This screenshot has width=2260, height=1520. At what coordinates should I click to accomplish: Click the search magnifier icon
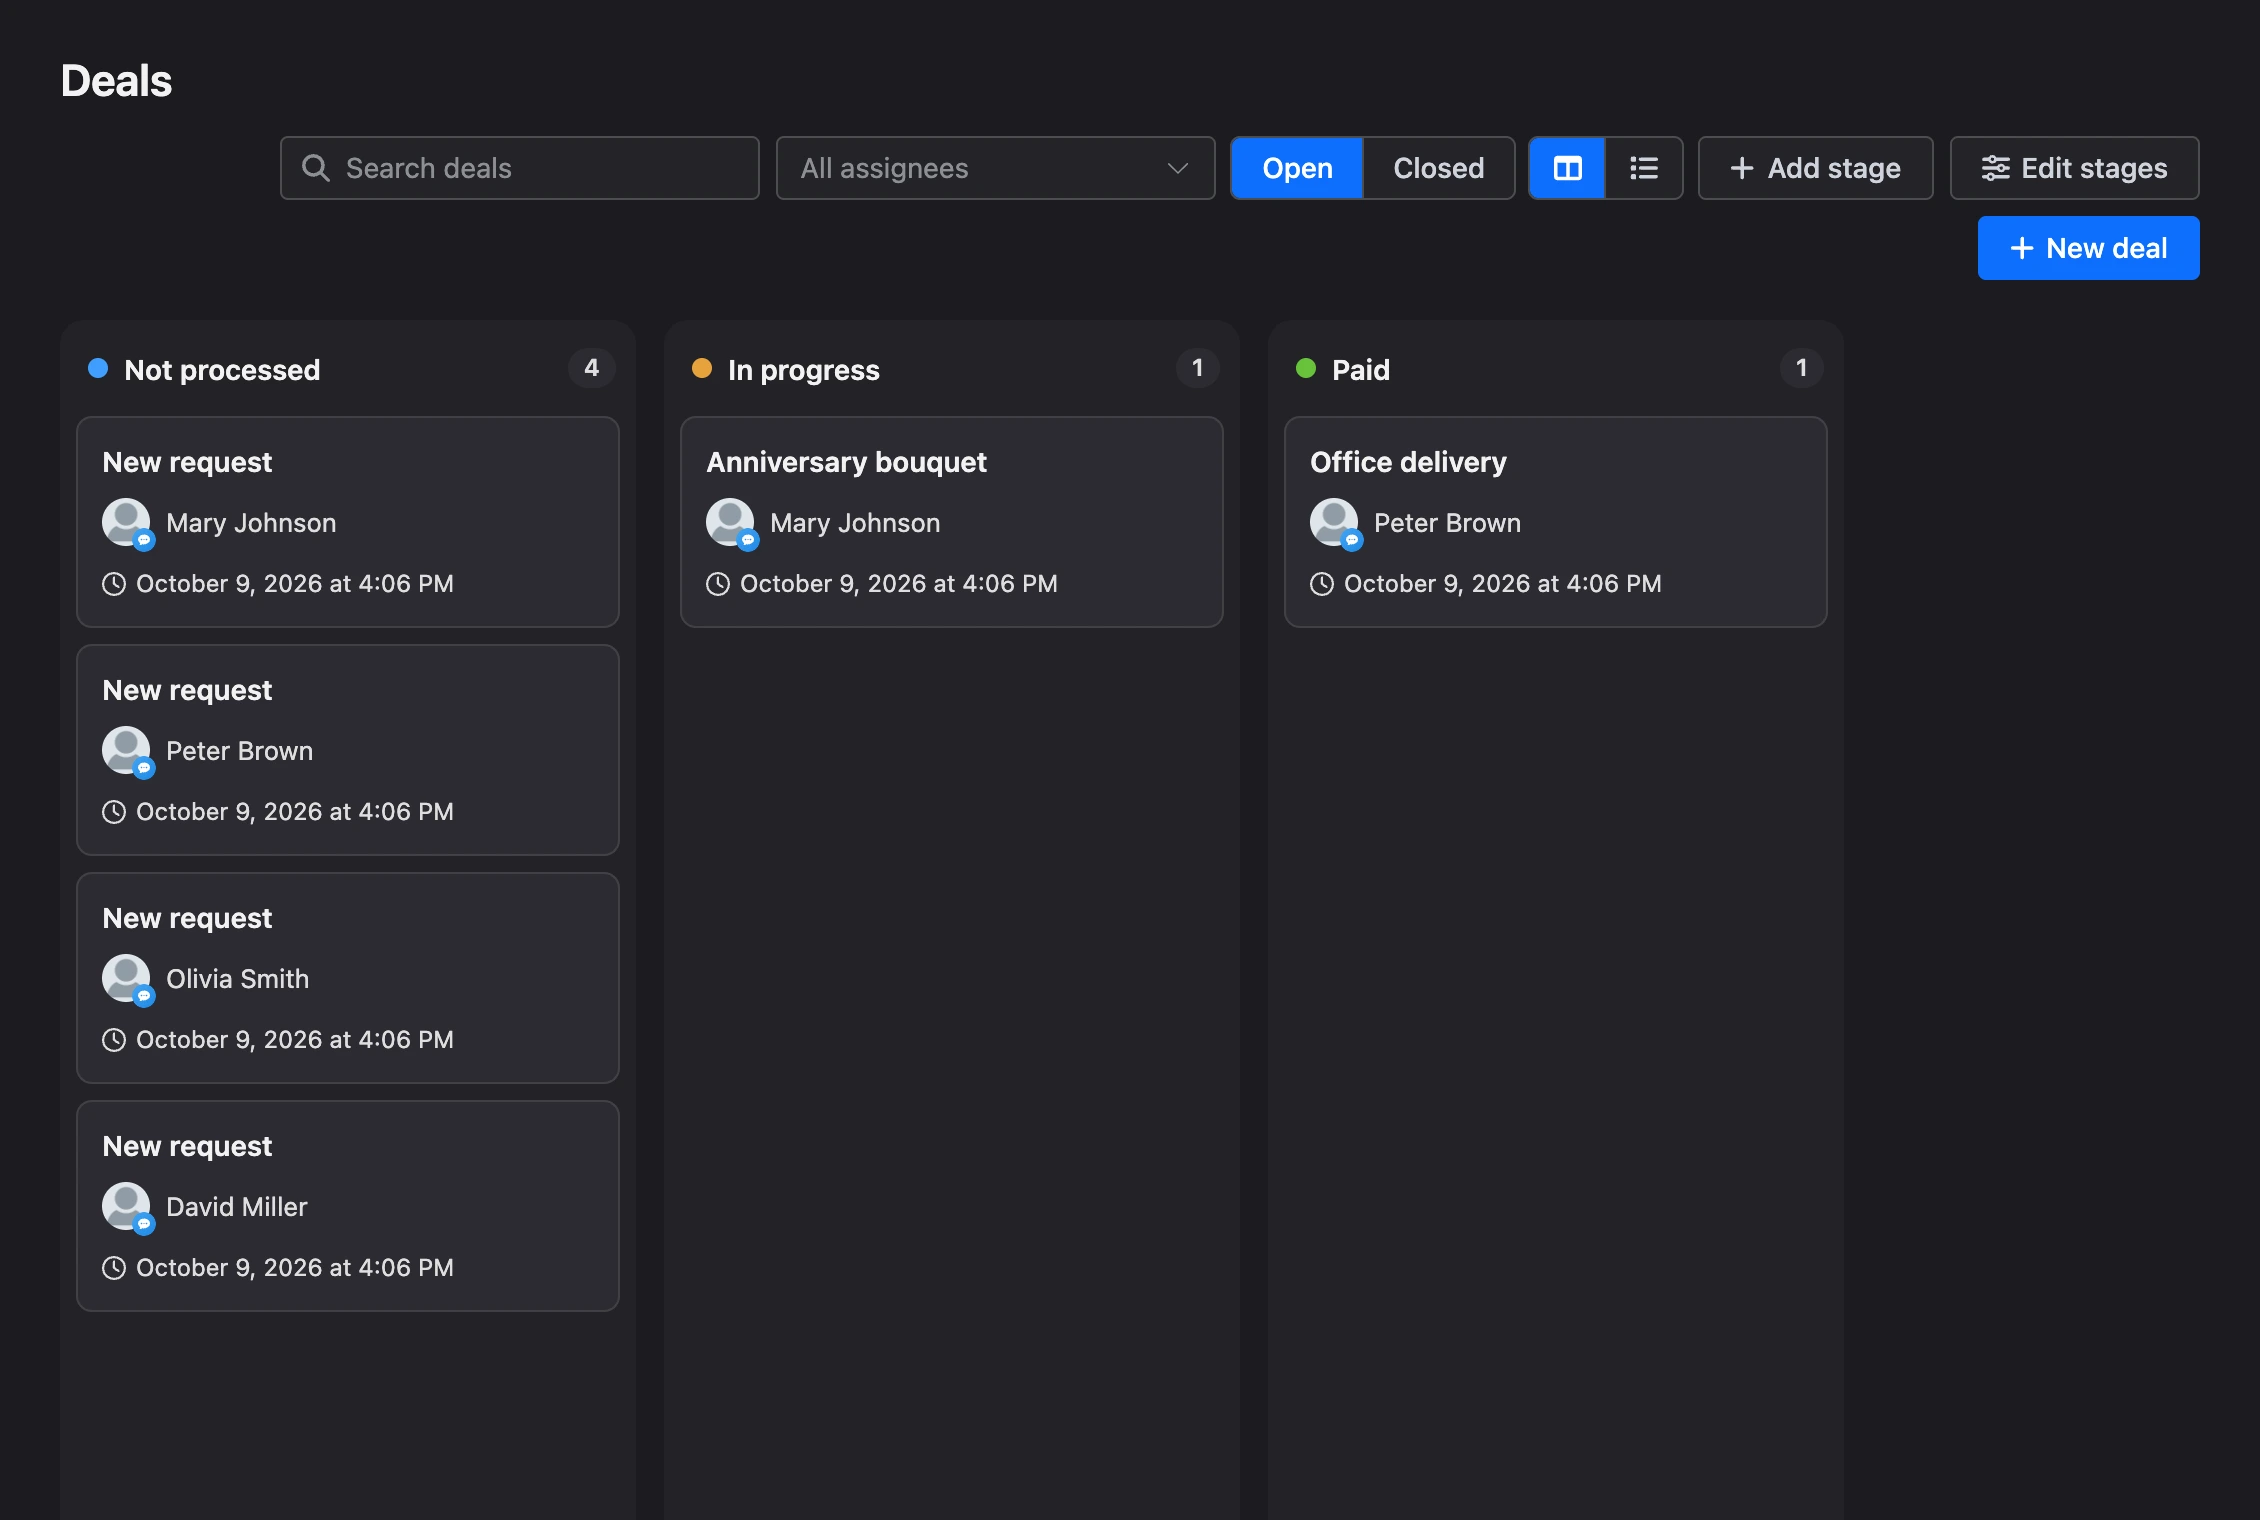(x=315, y=168)
